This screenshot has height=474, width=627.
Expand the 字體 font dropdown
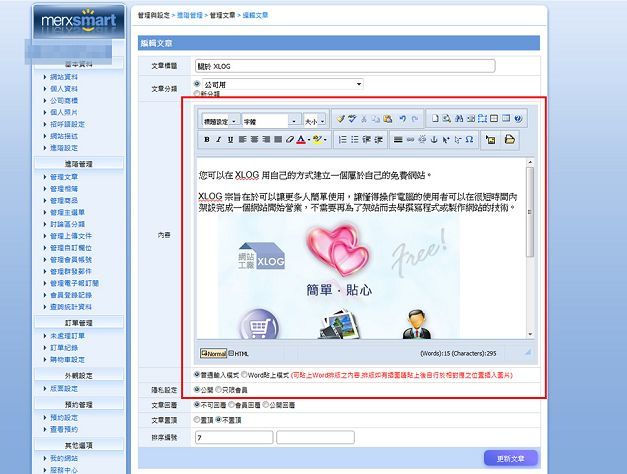pos(269,120)
